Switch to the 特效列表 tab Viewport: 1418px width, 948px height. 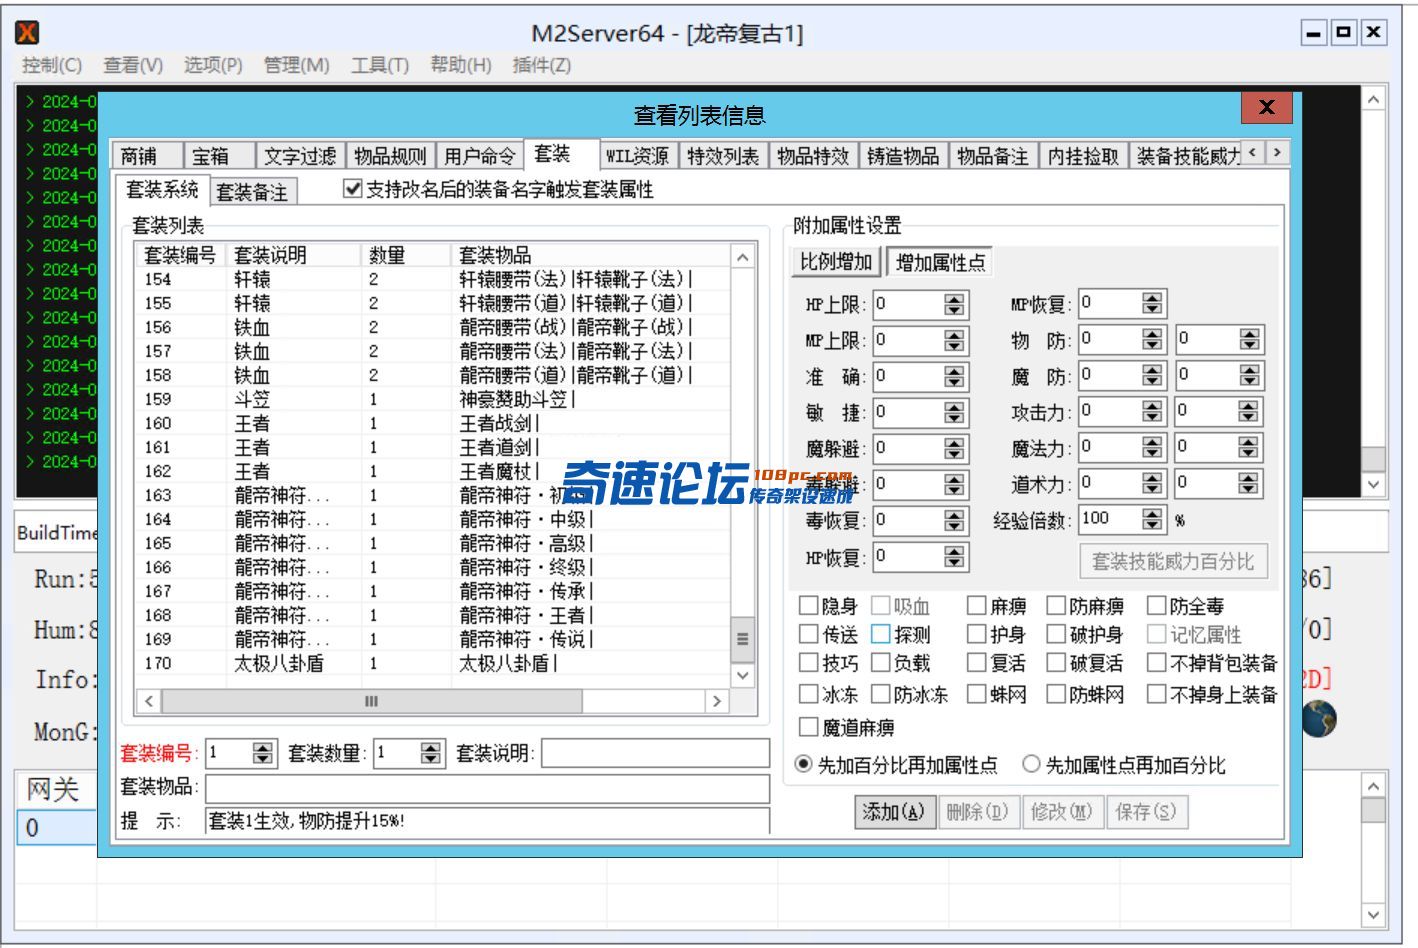pos(723,156)
